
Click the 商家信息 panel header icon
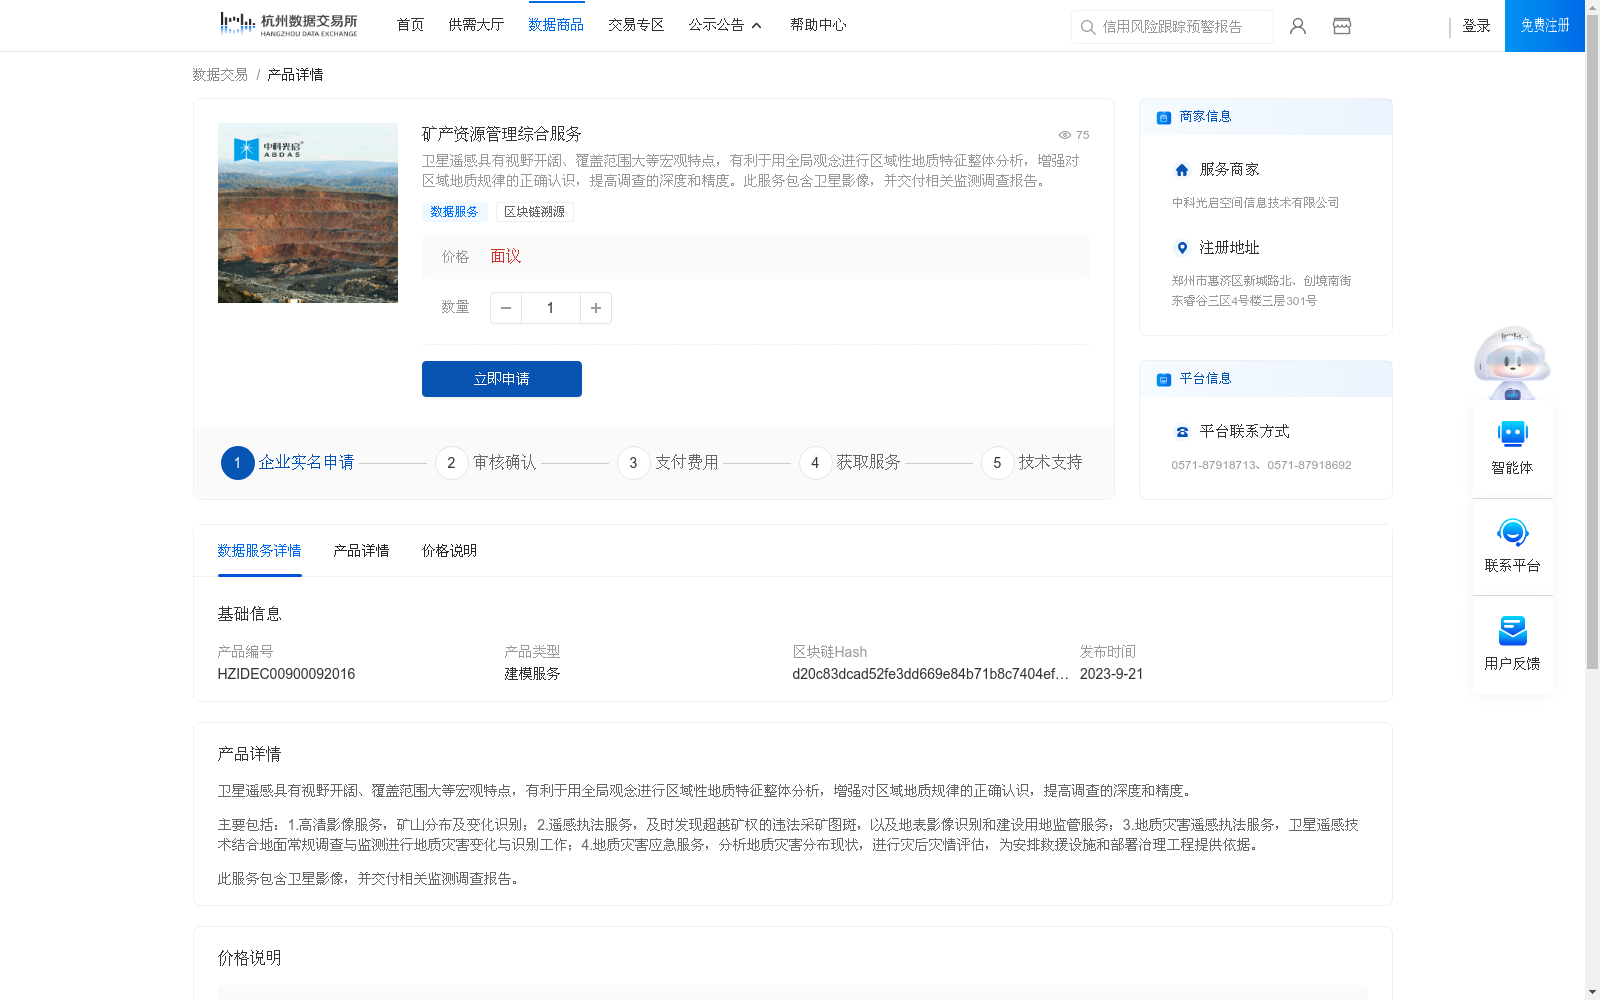click(x=1164, y=118)
